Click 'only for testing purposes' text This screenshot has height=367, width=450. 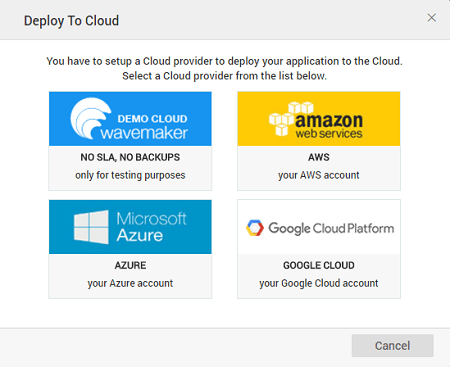tap(130, 175)
